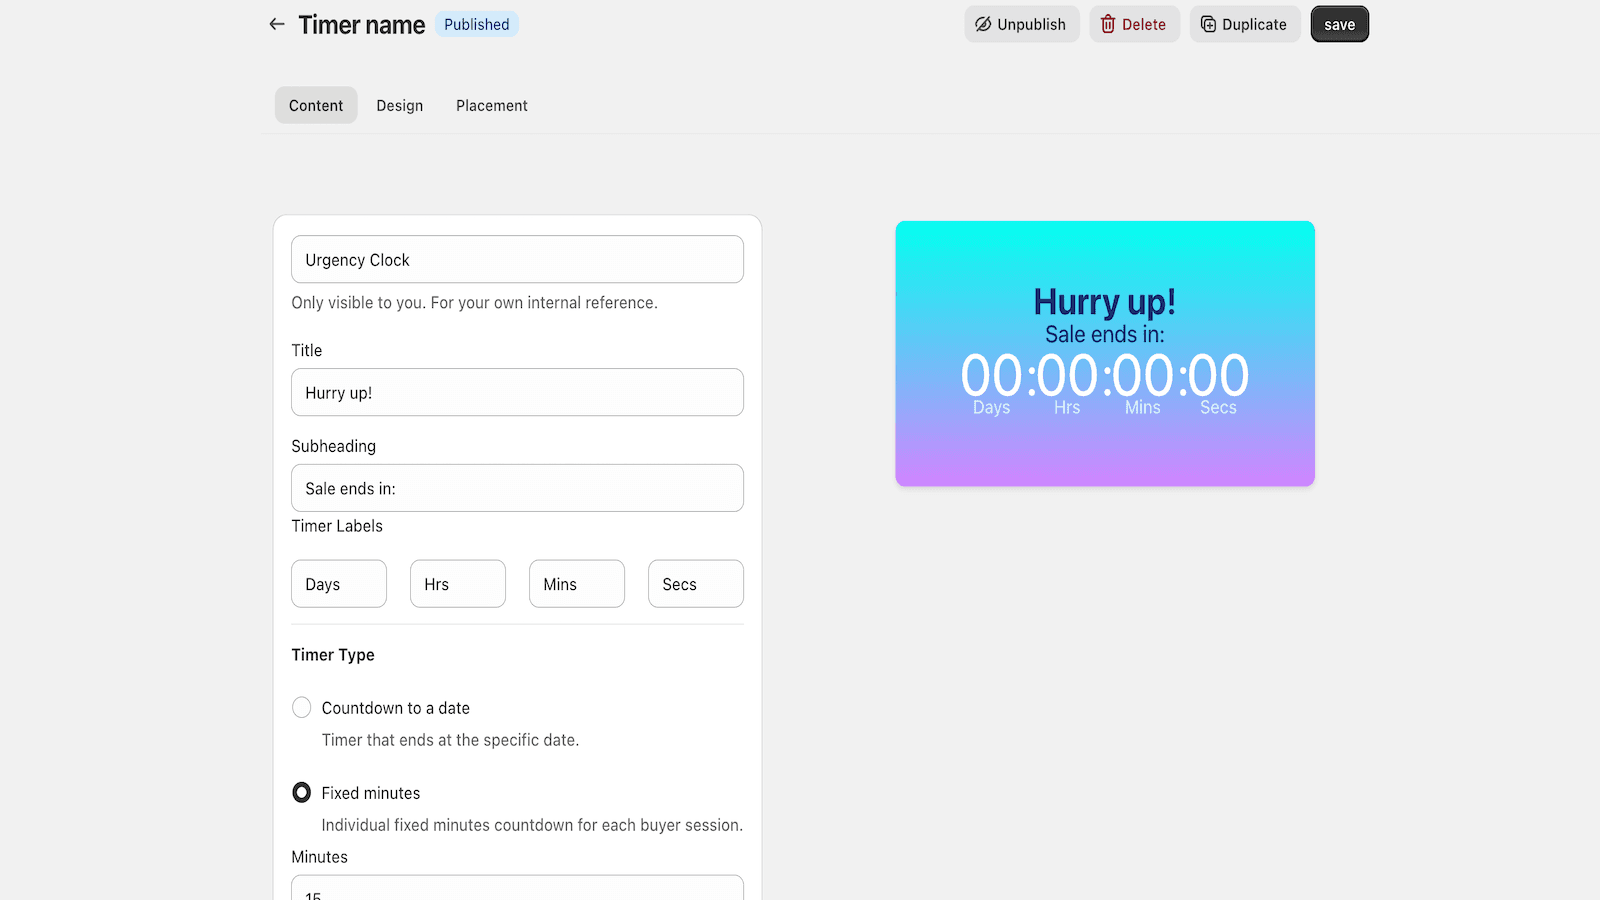Viewport: 1600px width, 900px height.
Task: Click the Published status badge
Action: 476,24
